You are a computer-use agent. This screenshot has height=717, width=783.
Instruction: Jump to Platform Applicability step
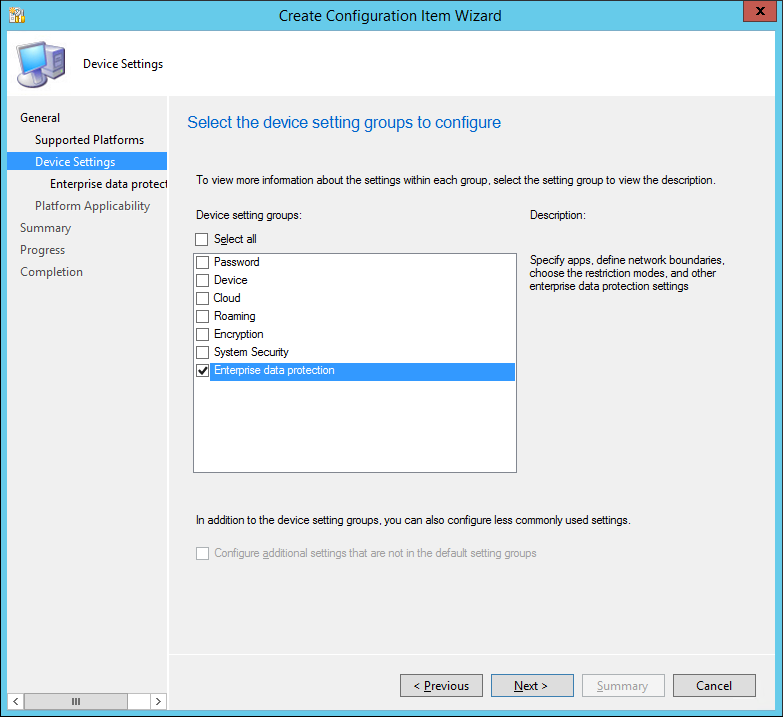[x=92, y=206]
